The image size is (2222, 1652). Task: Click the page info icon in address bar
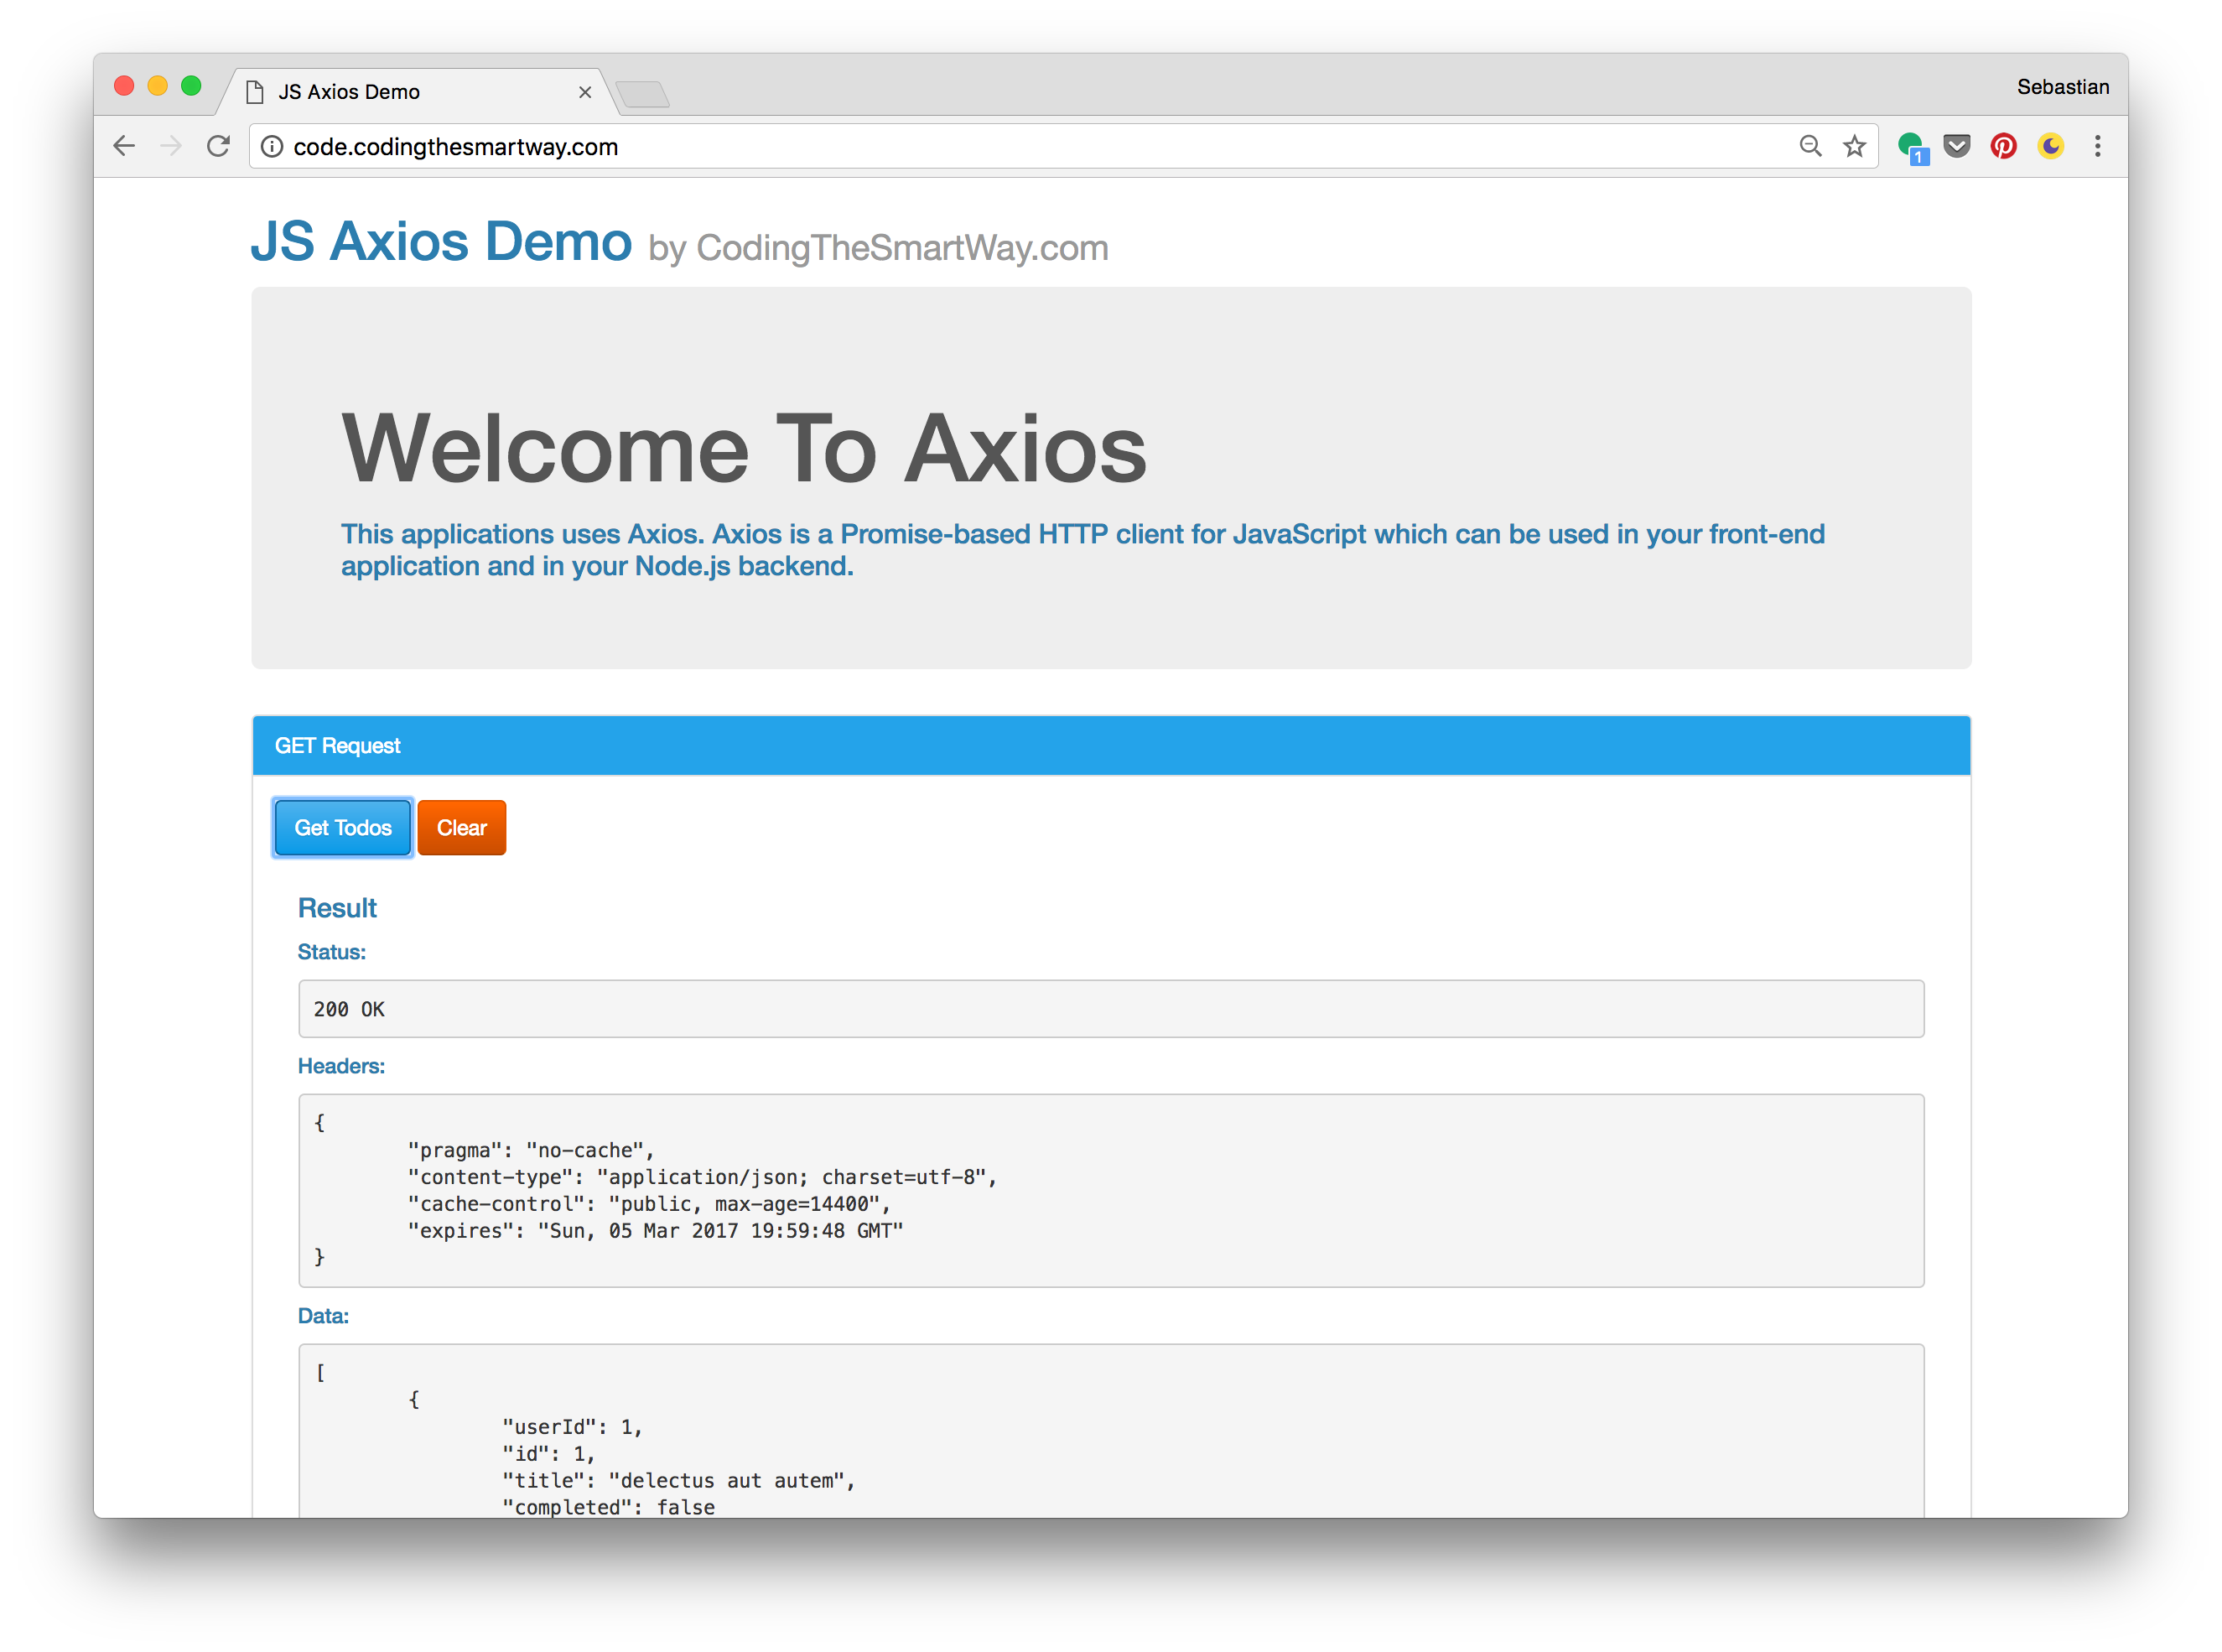tap(272, 146)
